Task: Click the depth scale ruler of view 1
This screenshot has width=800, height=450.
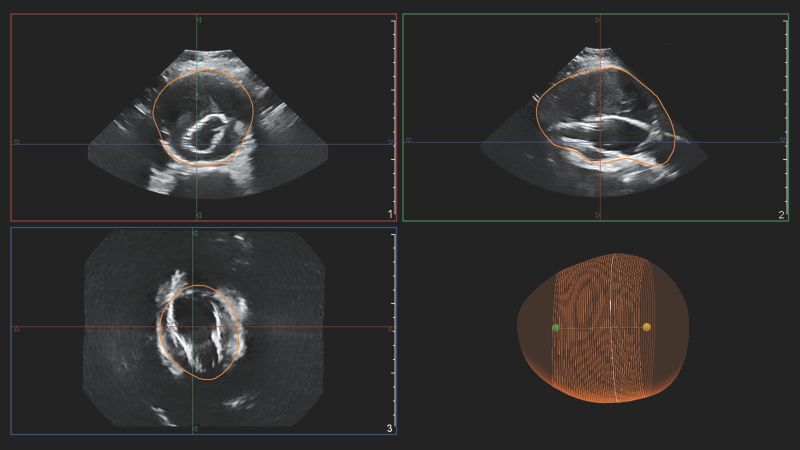Action: (x=394, y=116)
